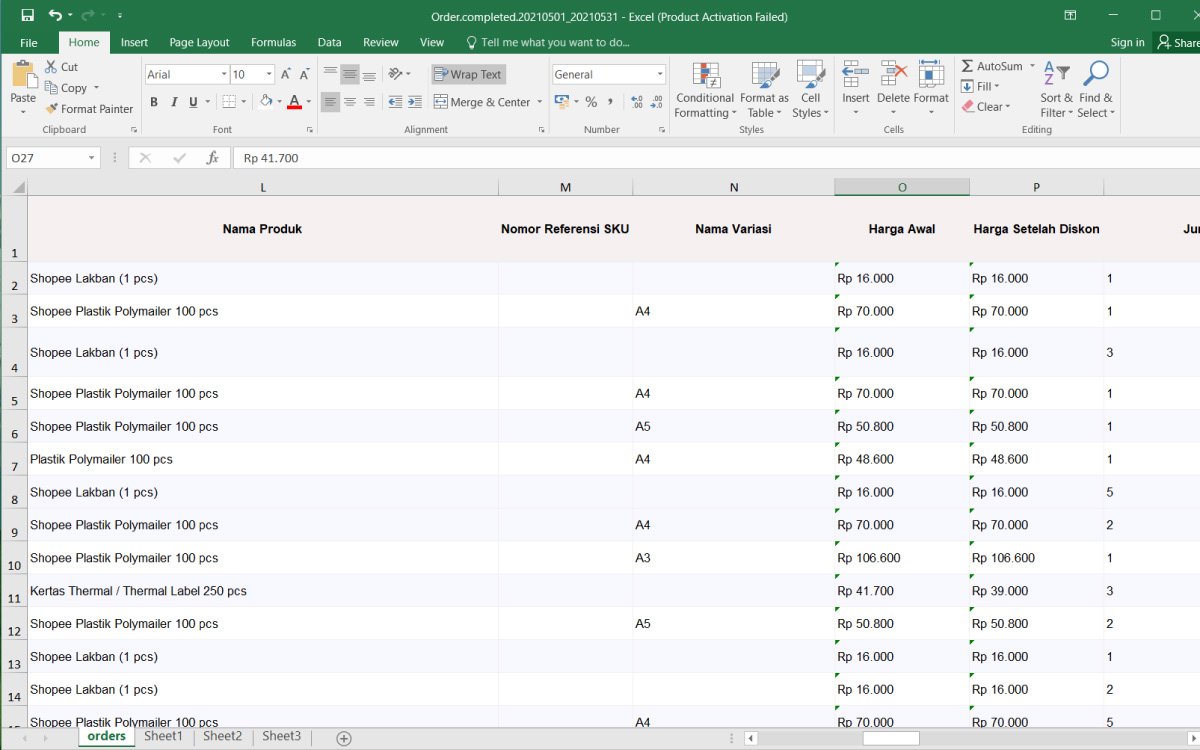Open Find & Select magnifier icon
Image resolution: width=1200 pixels, height=750 pixels.
(1096, 76)
